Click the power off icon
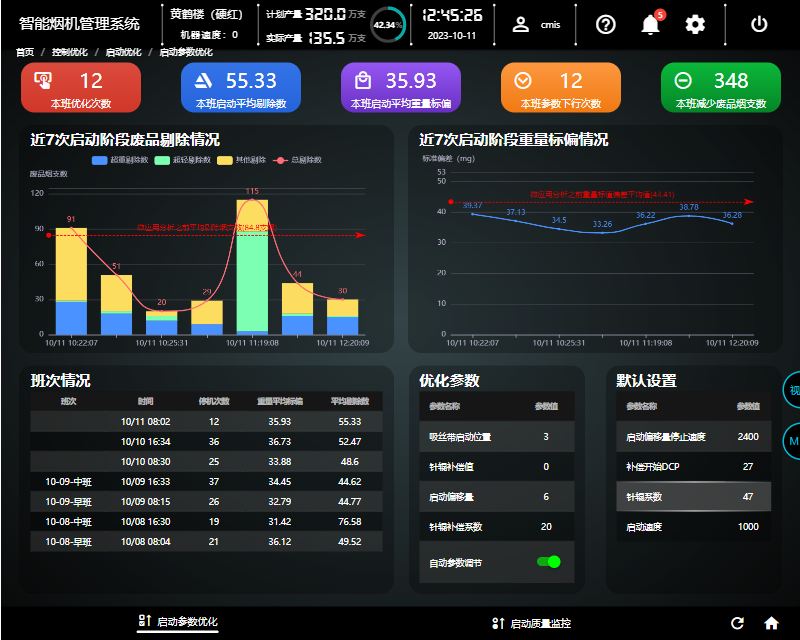The width and height of the screenshot is (800, 640). (759, 24)
